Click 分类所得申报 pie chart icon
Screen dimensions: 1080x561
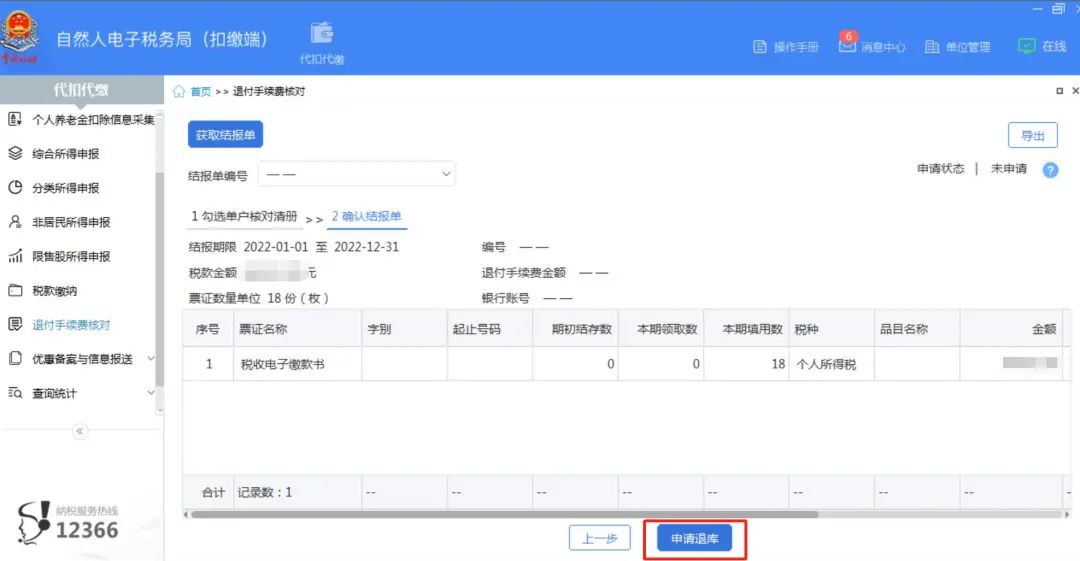pos(14,187)
